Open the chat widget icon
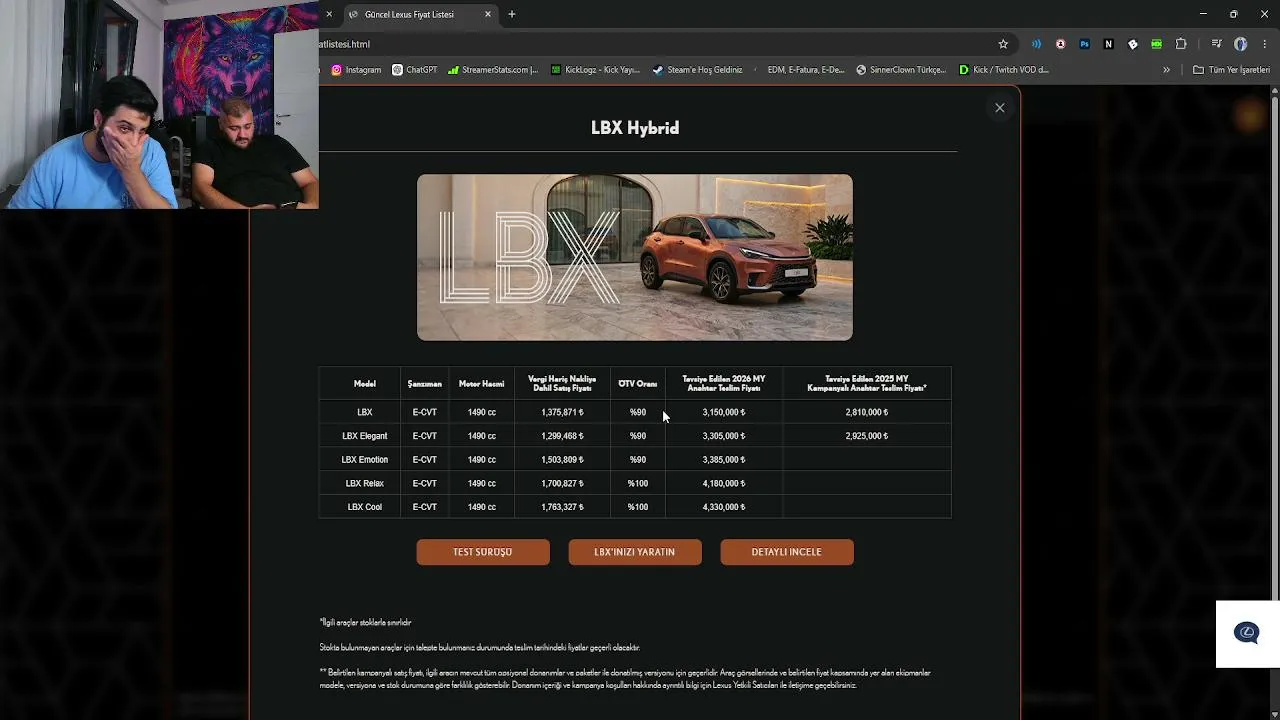 click(x=1247, y=632)
